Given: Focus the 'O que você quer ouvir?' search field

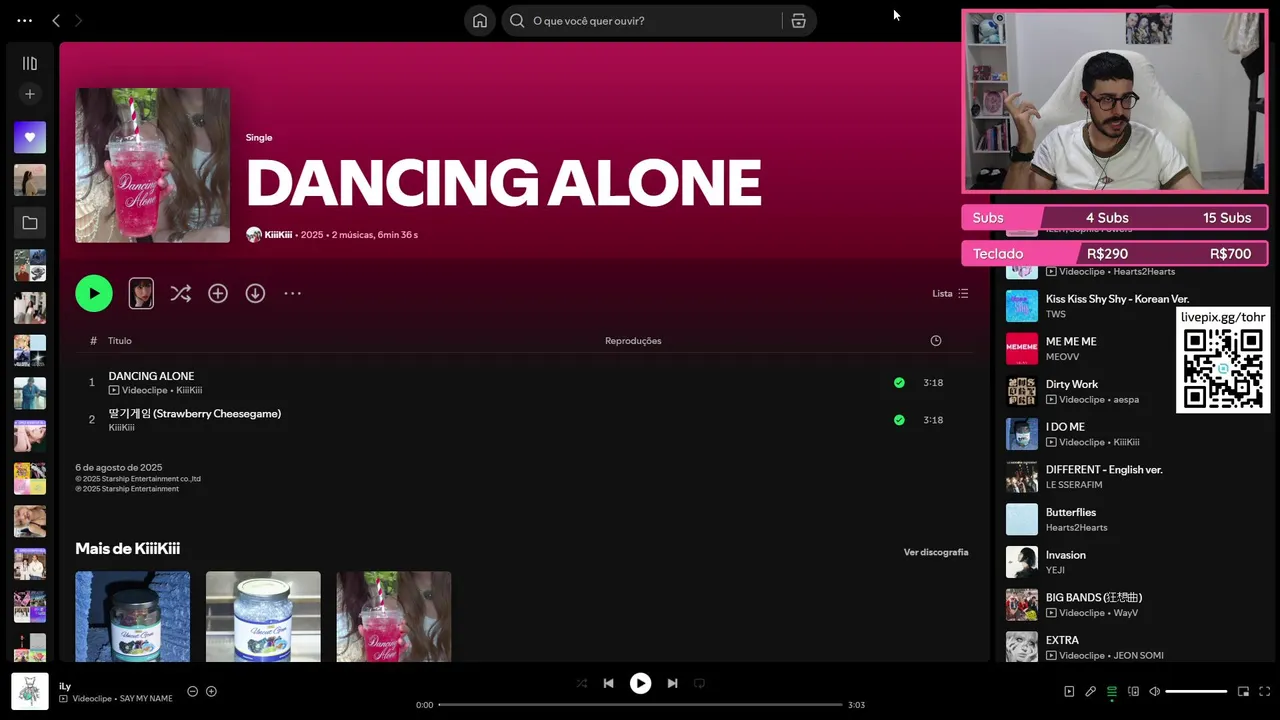Looking at the screenshot, I should click(x=642, y=20).
